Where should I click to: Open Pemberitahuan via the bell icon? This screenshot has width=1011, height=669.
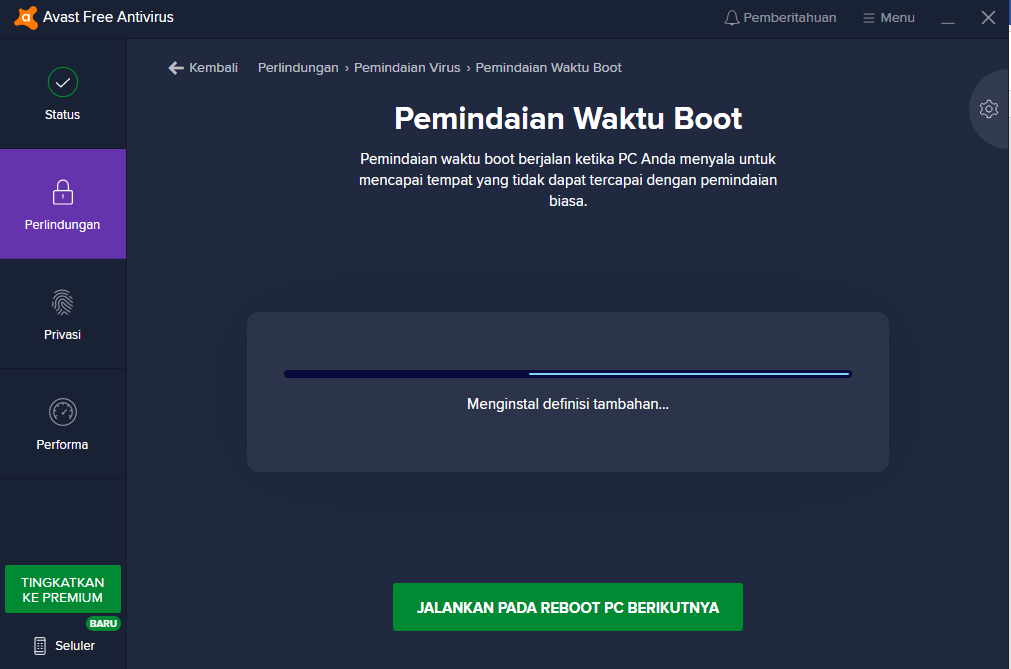(732, 17)
